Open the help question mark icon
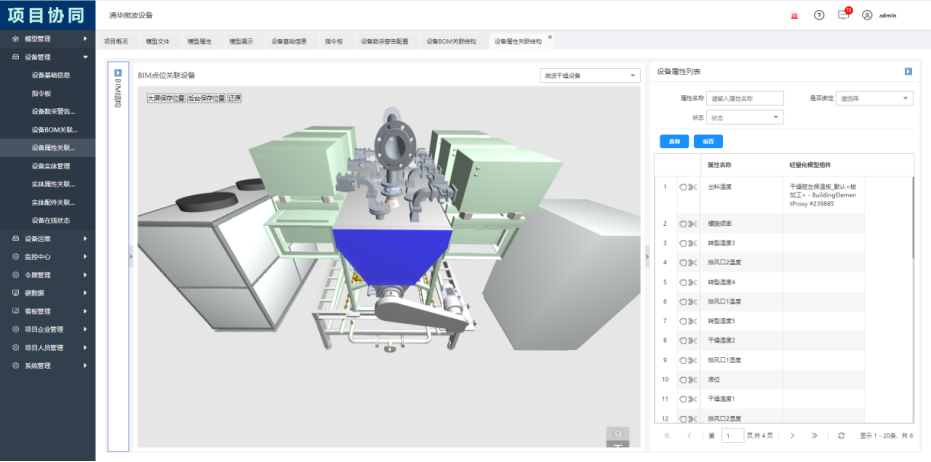Image resolution: width=931 pixels, height=462 pixels. pos(819,15)
